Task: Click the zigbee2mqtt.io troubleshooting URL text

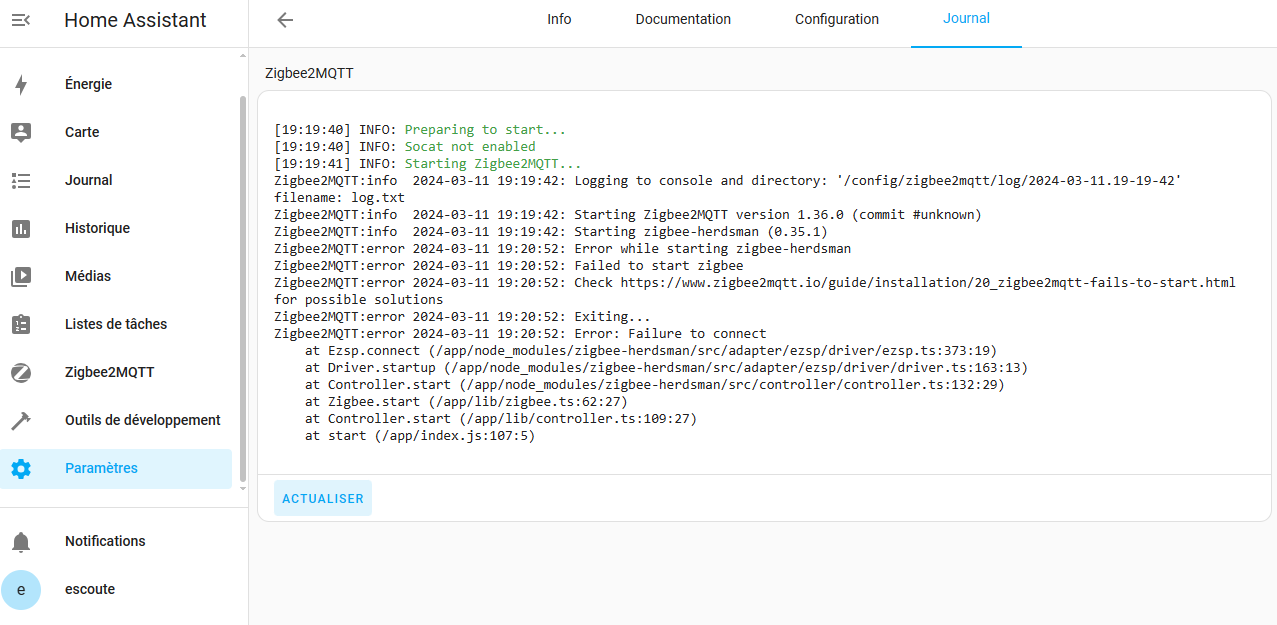Action: tap(928, 283)
